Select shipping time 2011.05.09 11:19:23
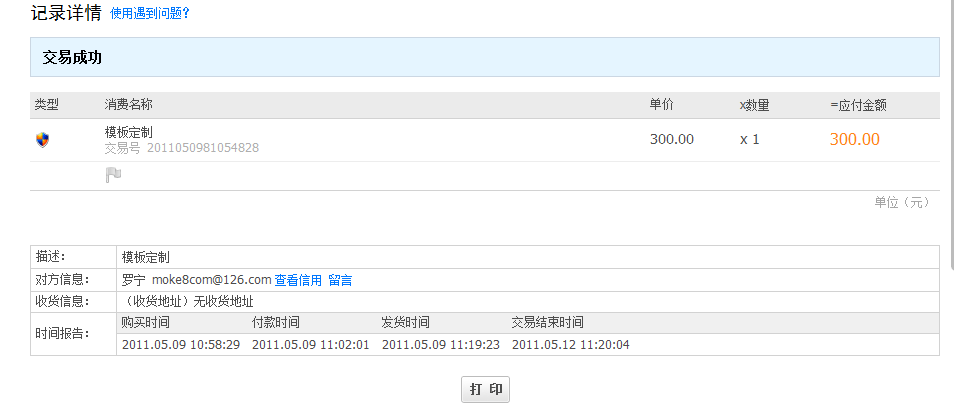954x416 pixels. coord(441,345)
